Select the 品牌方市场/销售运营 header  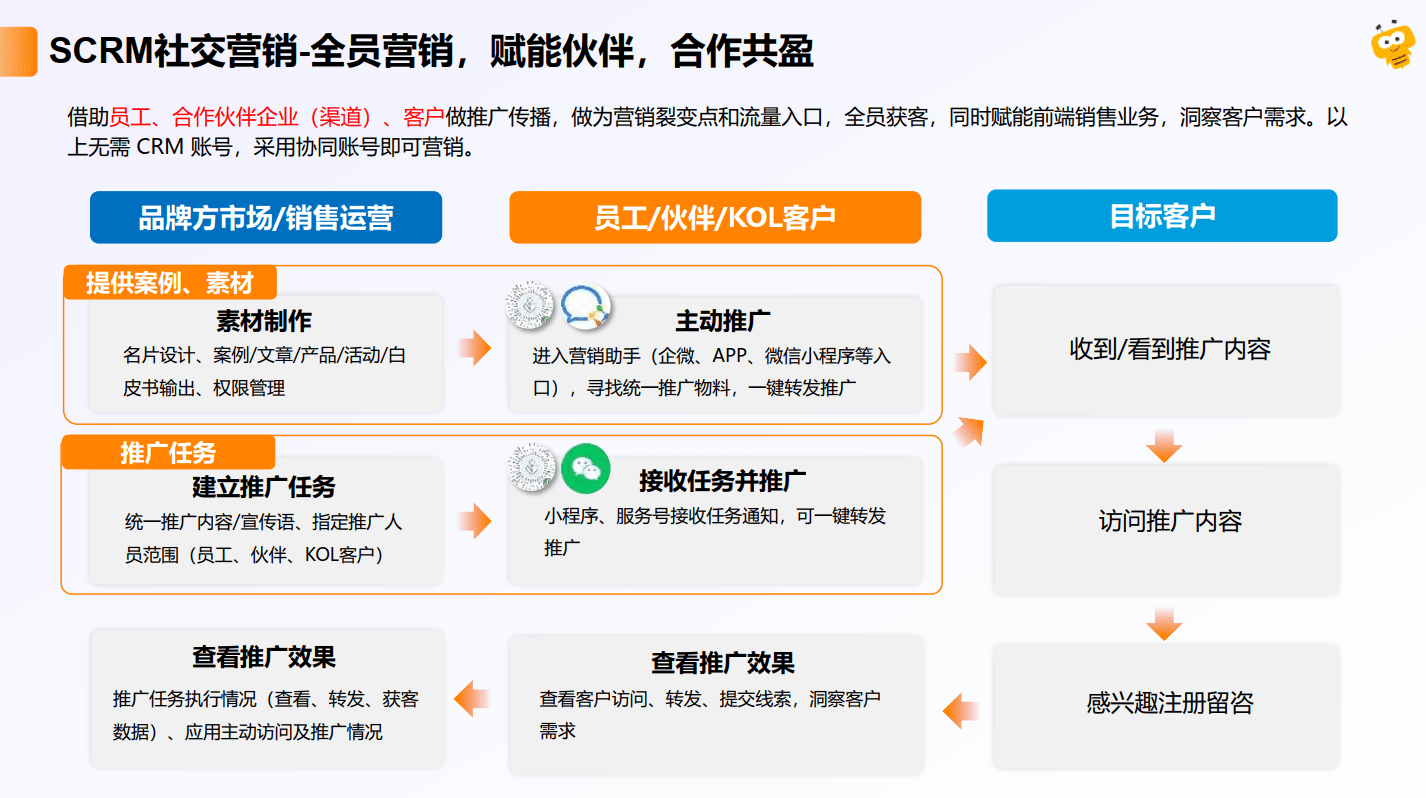click(266, 218)
